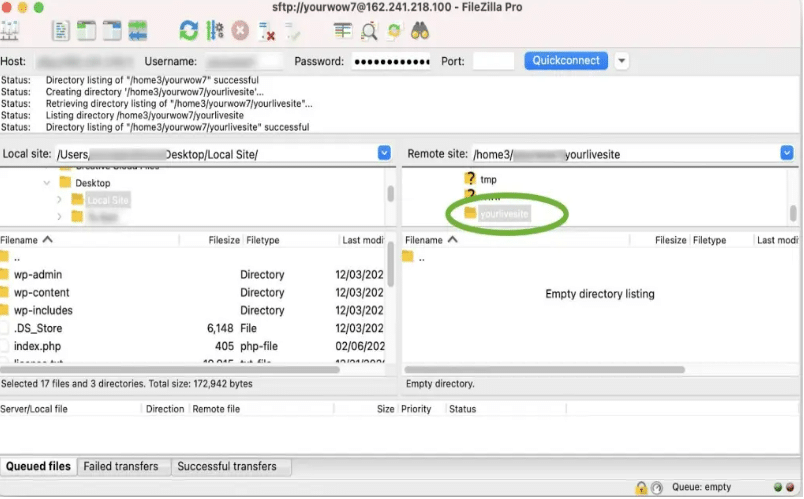Open the Site Manager icon
The image size is (804, 499).
(9, 31)
